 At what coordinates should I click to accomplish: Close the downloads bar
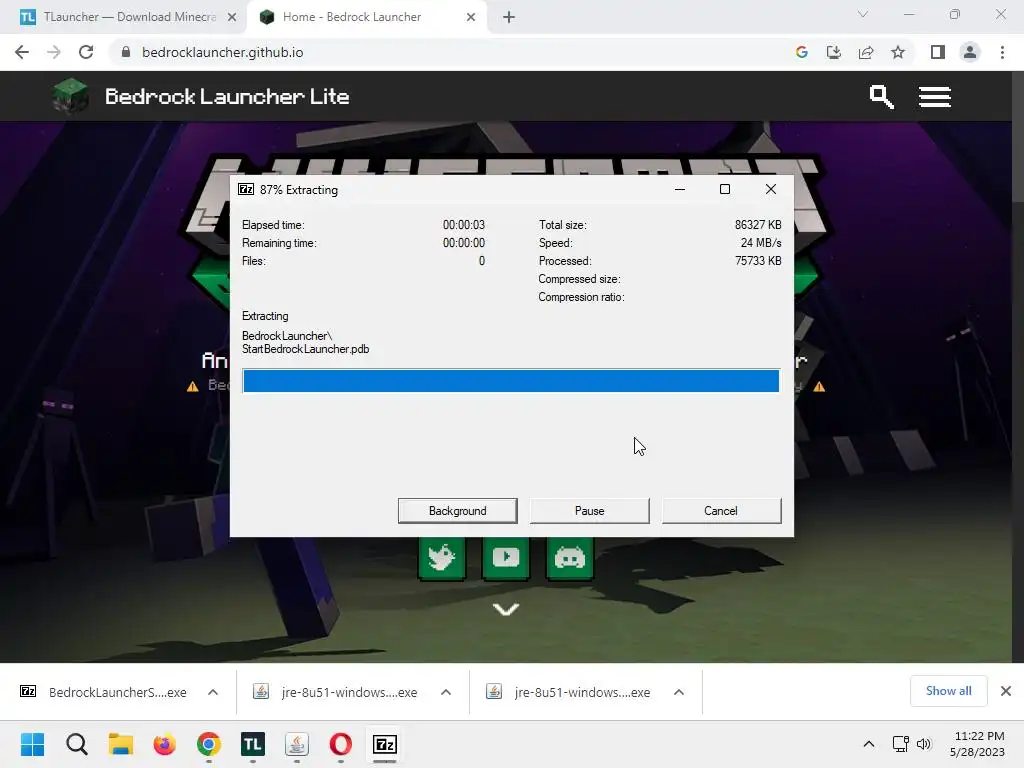(1006, 691)
